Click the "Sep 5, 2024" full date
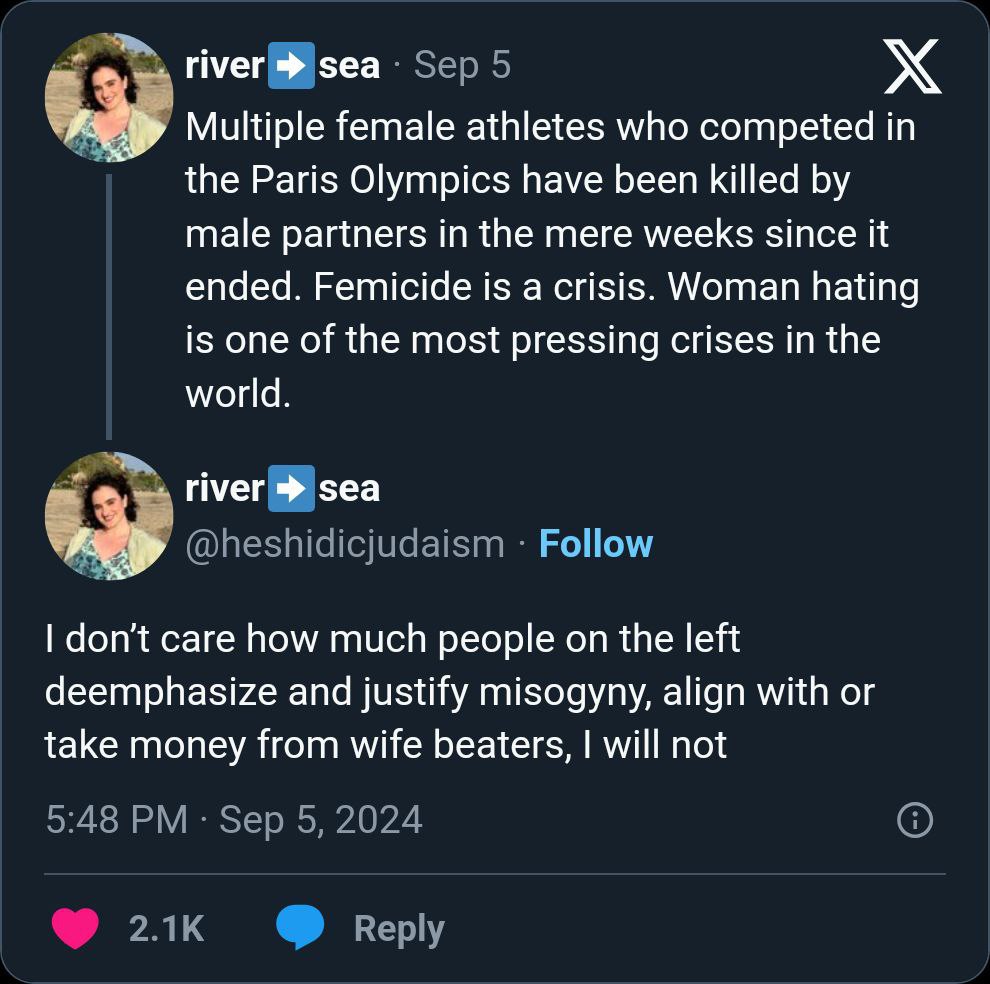 [320, 820]
